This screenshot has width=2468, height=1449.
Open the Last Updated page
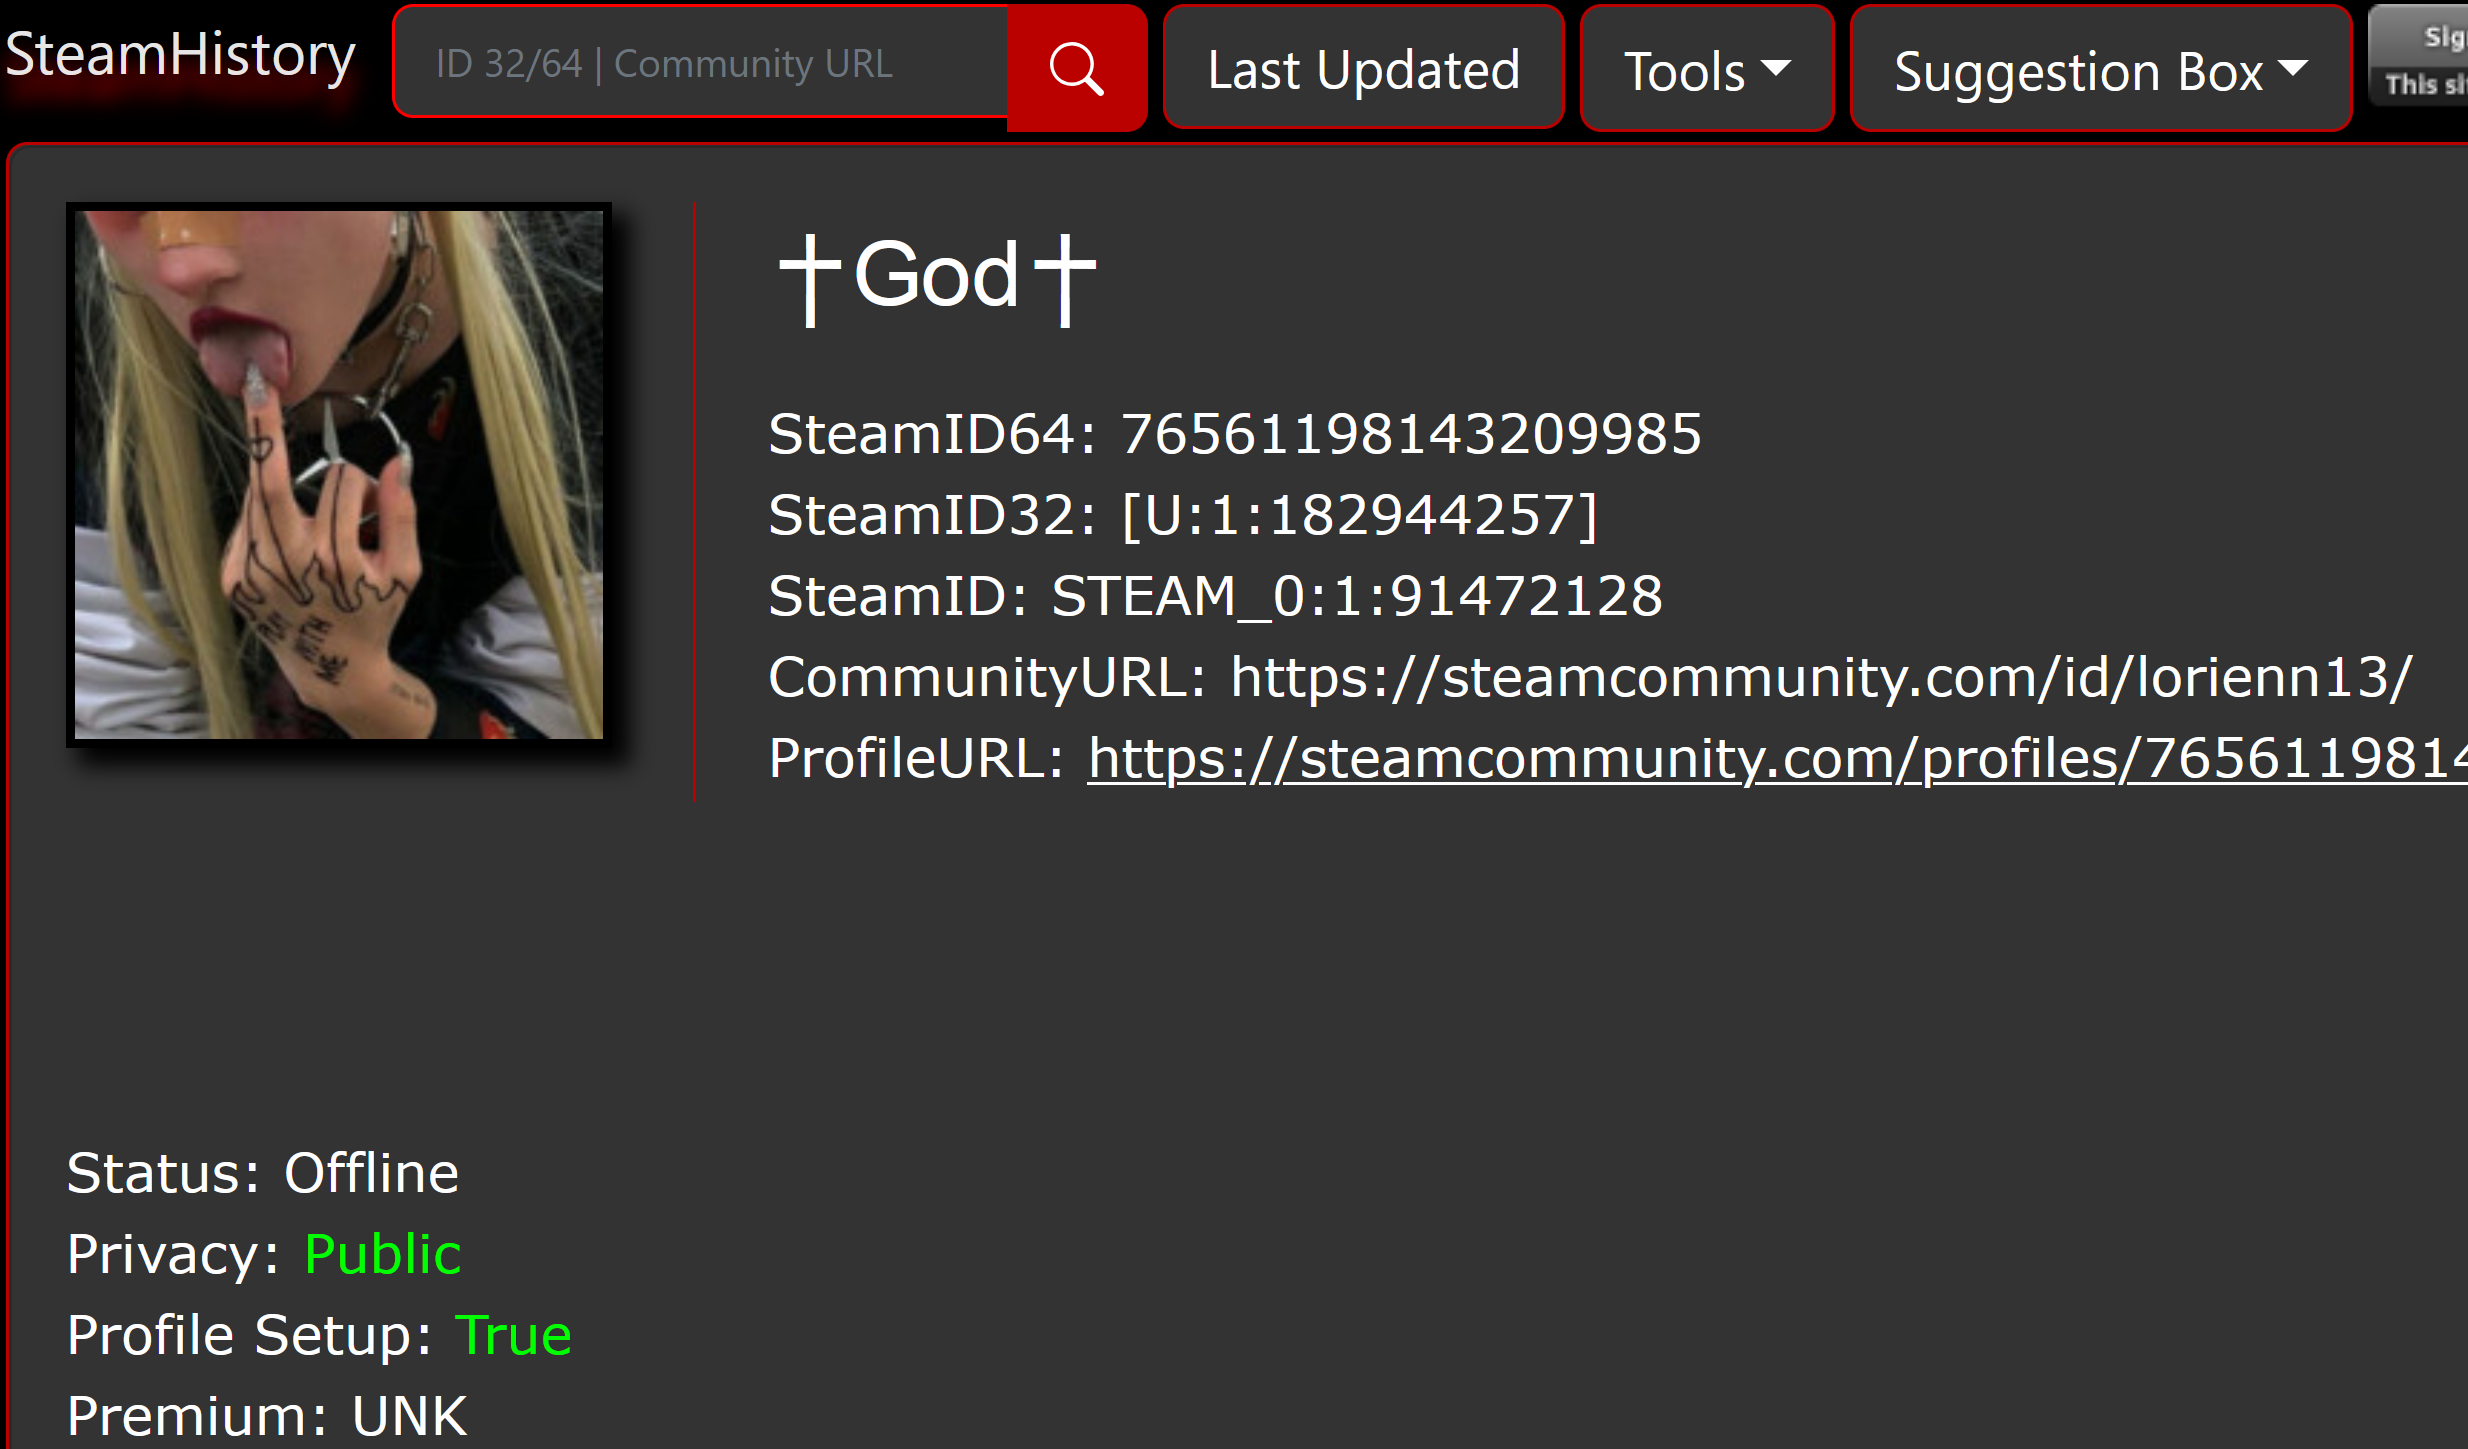point(1363,70)
